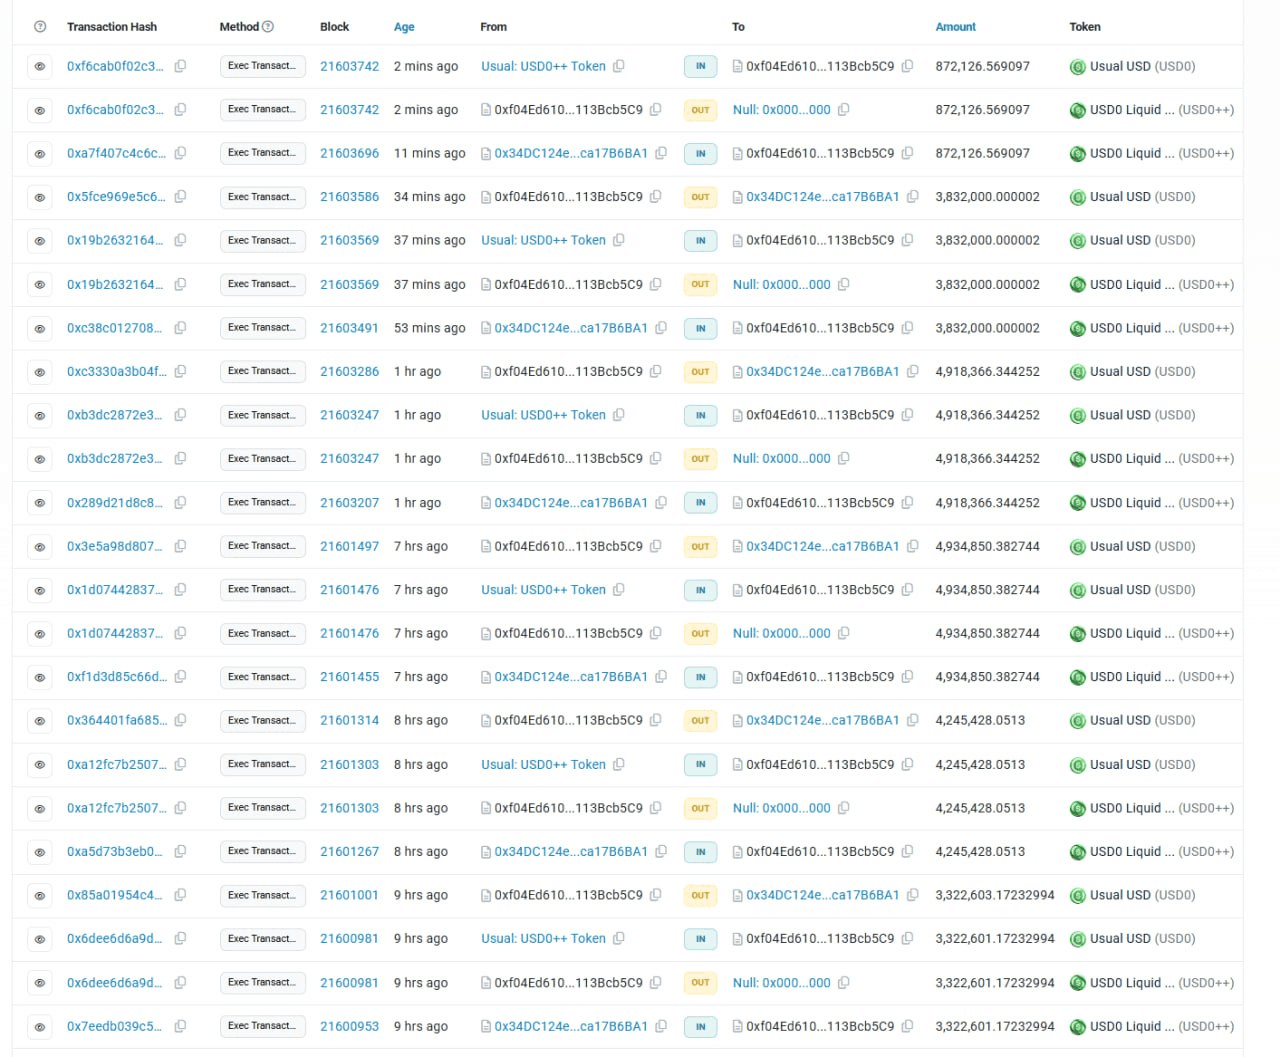The width and height of the screenshot is (1280, 1057).
Task: Click Exec Transact method in 0x7eedb039c5 row
Action: coord(262,1026)
